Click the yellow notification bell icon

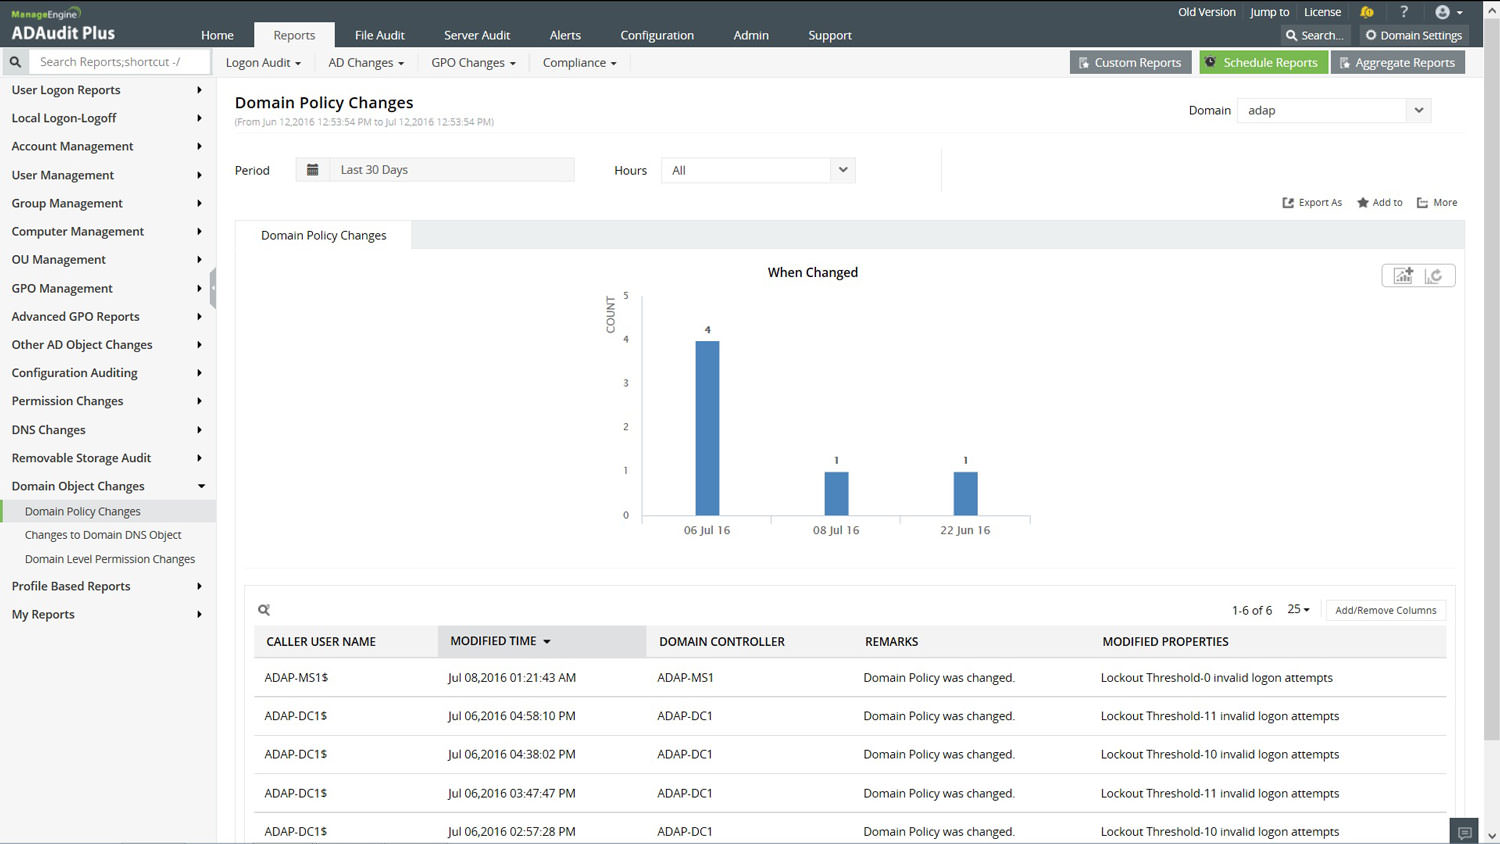pyautogui.click(x=1366, y=12)
